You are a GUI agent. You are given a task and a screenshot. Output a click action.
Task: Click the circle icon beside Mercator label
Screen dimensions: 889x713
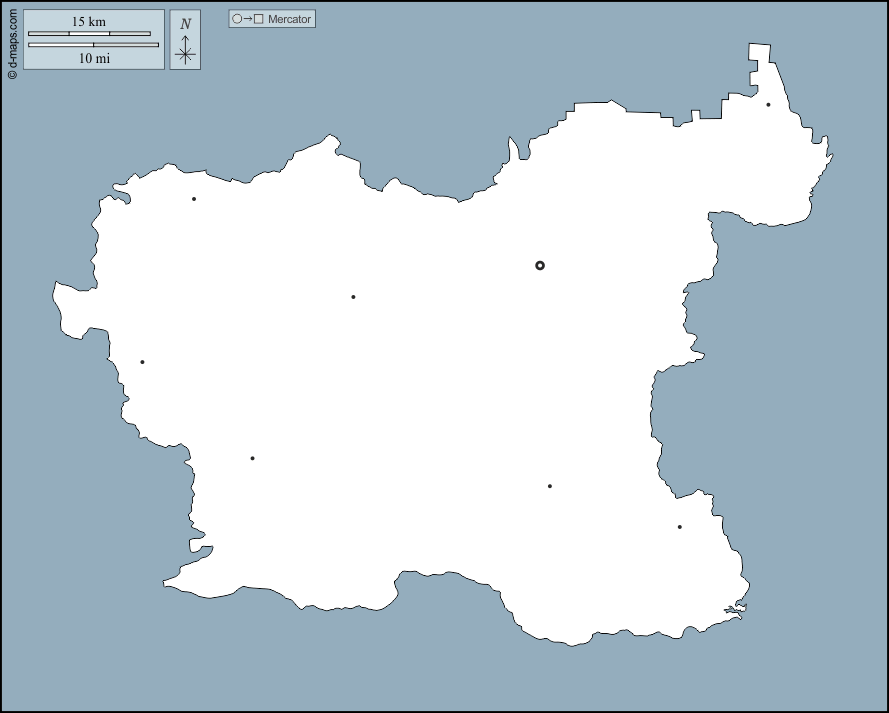tap(237, 19)
